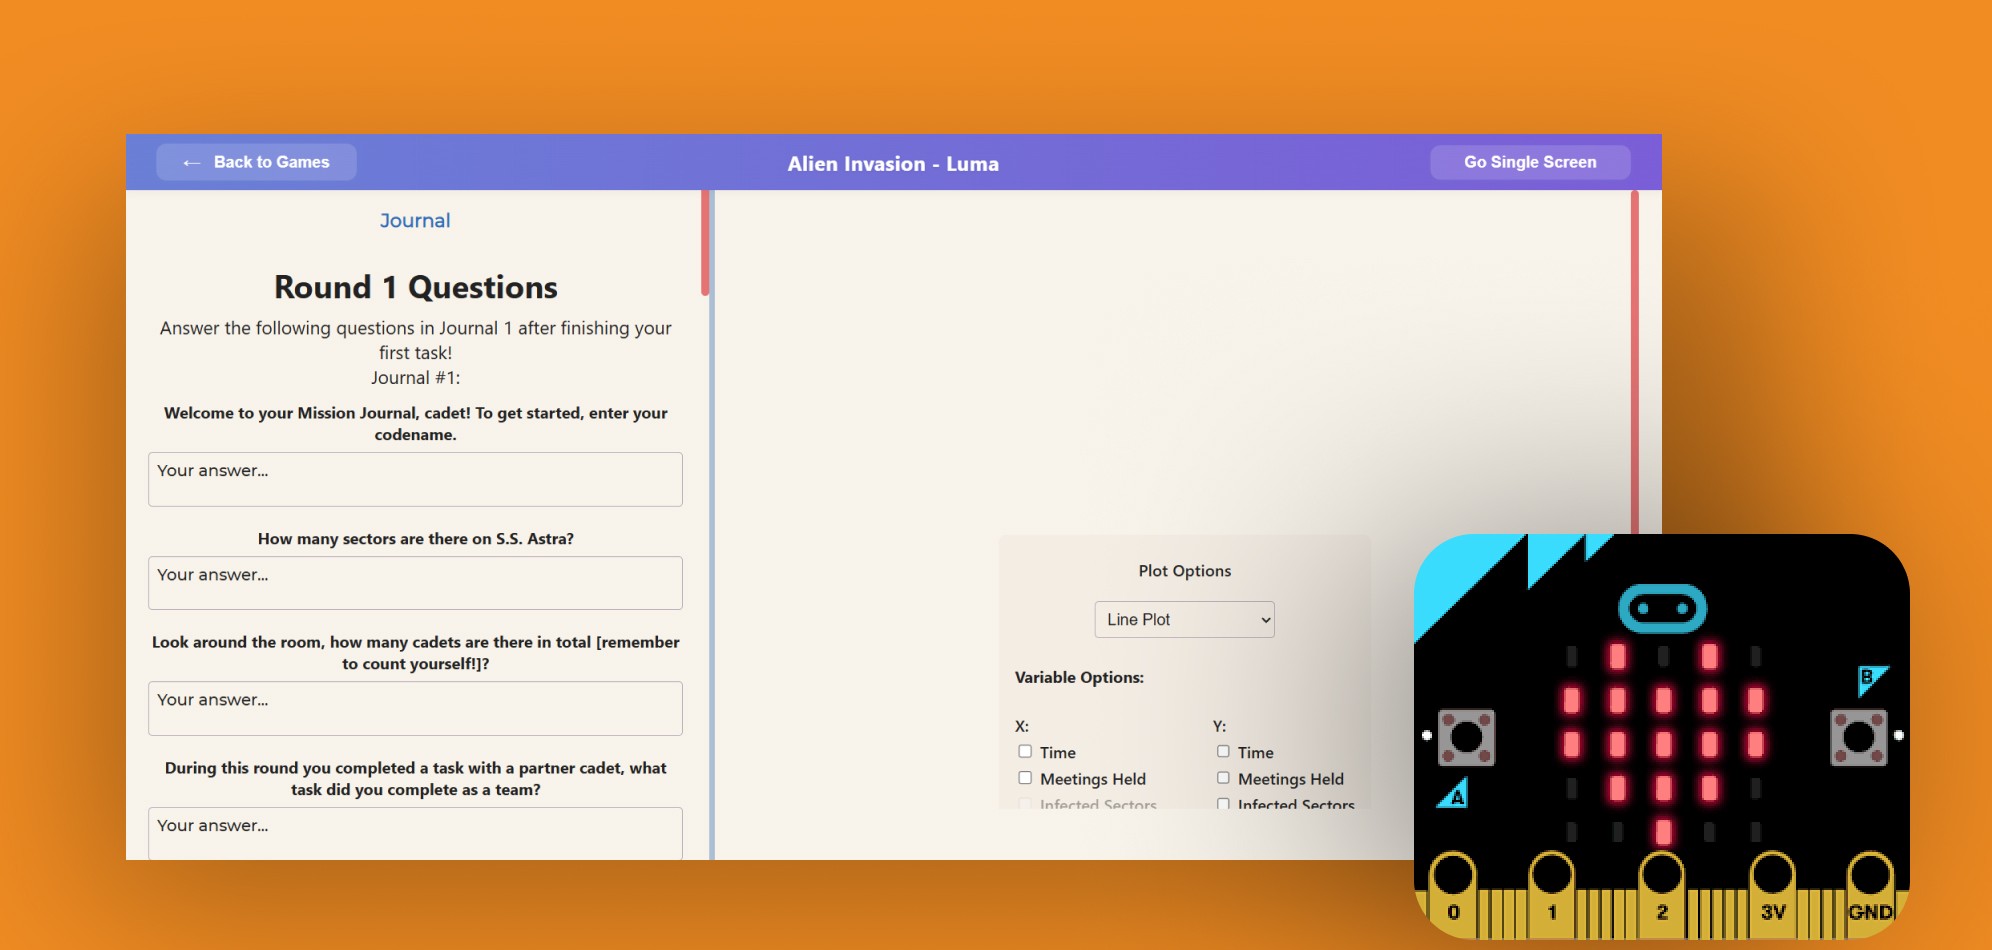Click the Back to Games button
The image size is (1992, 950).
point(256,162)
